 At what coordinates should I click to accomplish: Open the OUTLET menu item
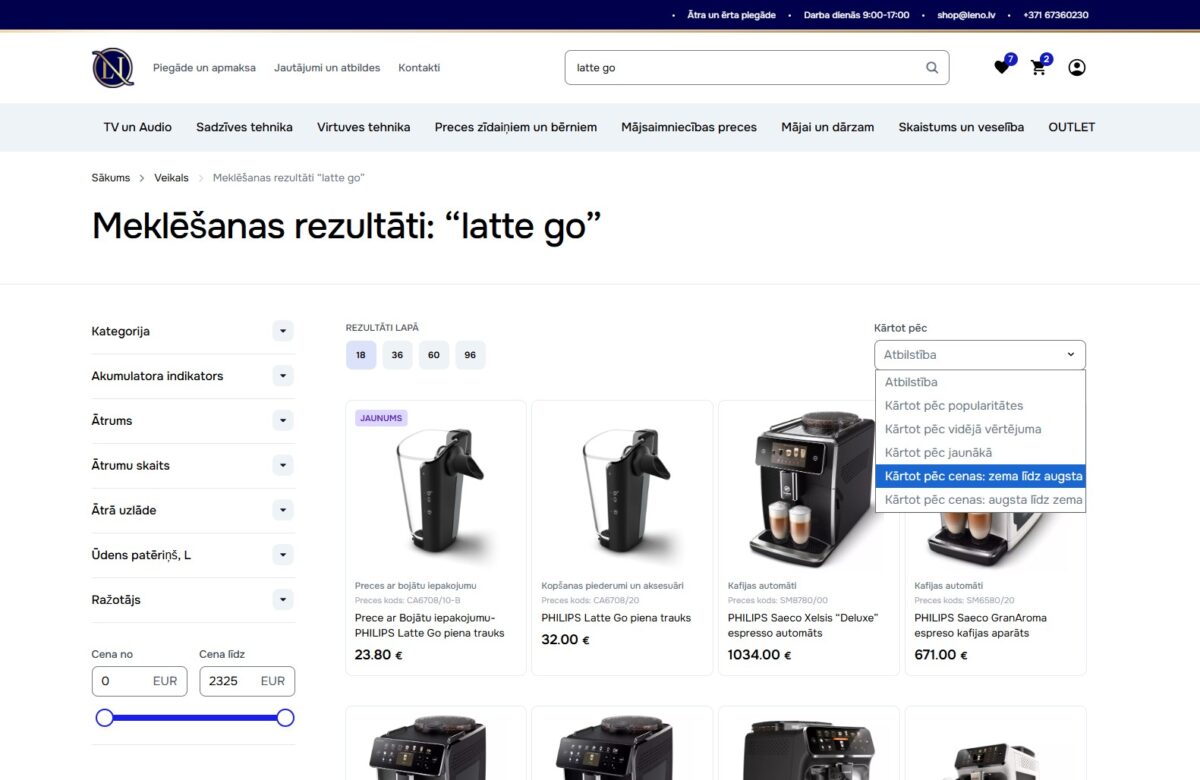(1071, 127)
